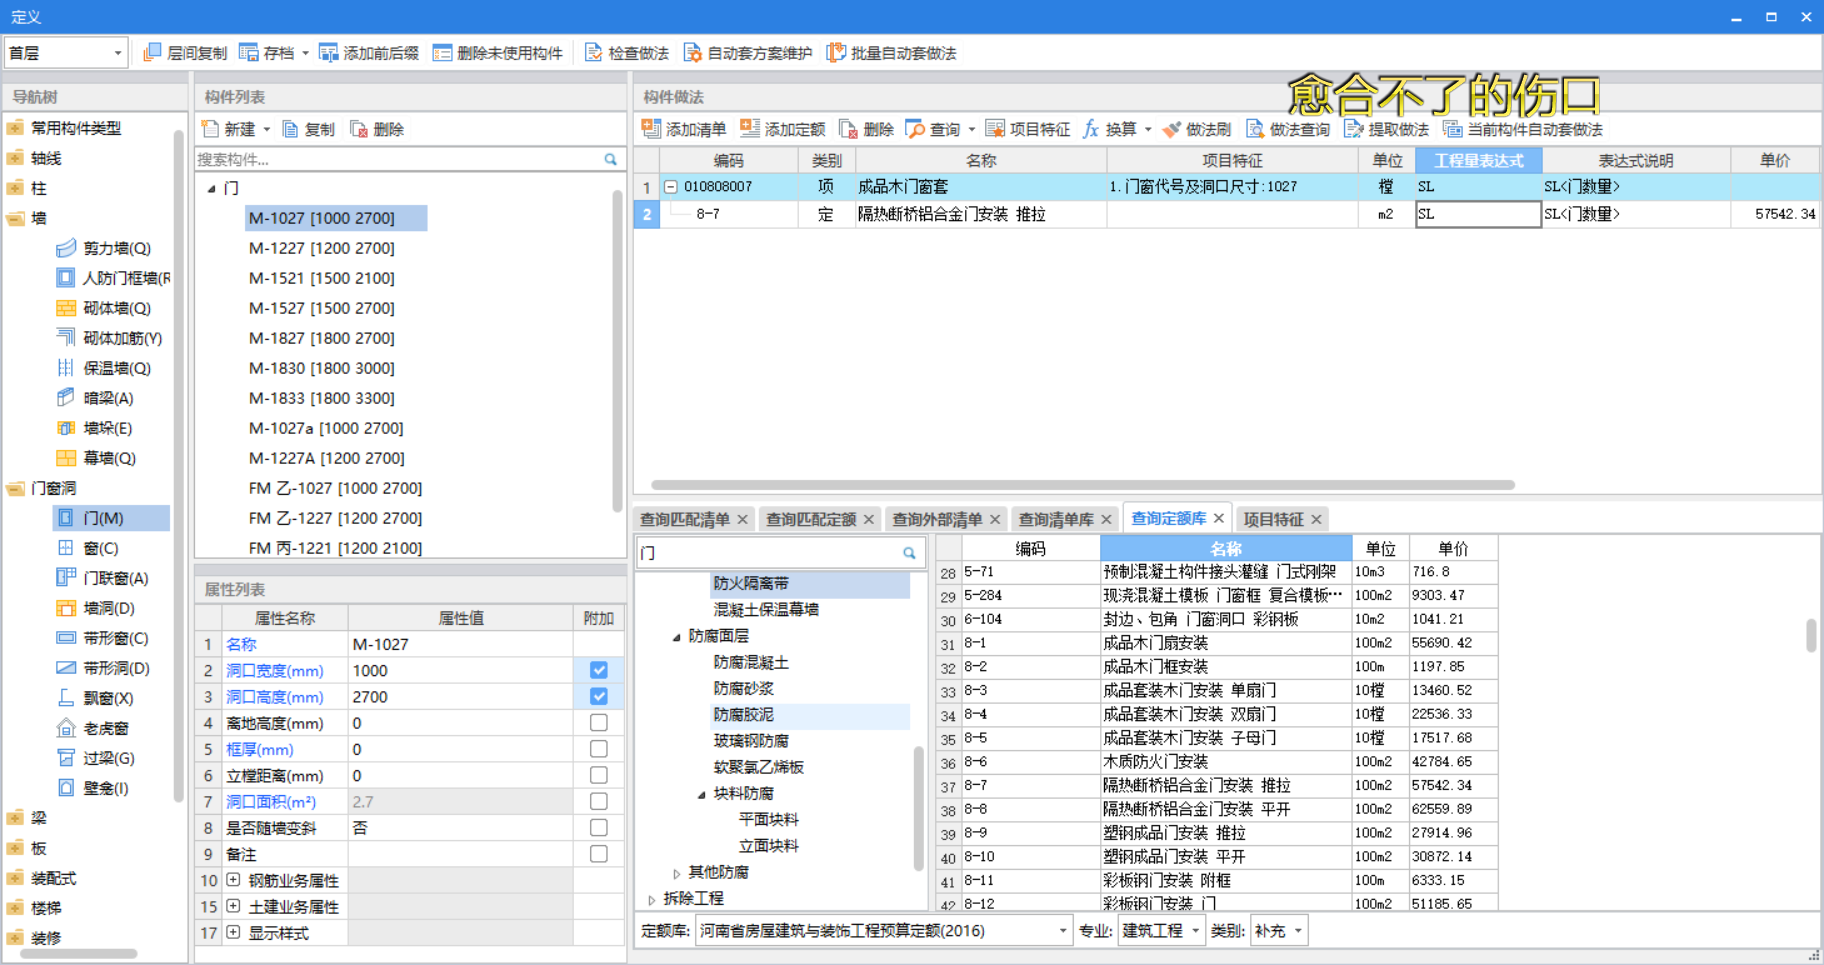Select component M-1227 [1200 2700]
The height and width of the screenshot is (965, 1824).
pos(322,248)
